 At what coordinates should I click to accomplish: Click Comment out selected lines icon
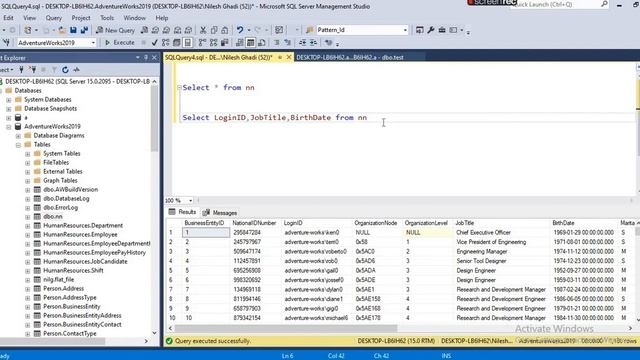click(x=277, y=42)
